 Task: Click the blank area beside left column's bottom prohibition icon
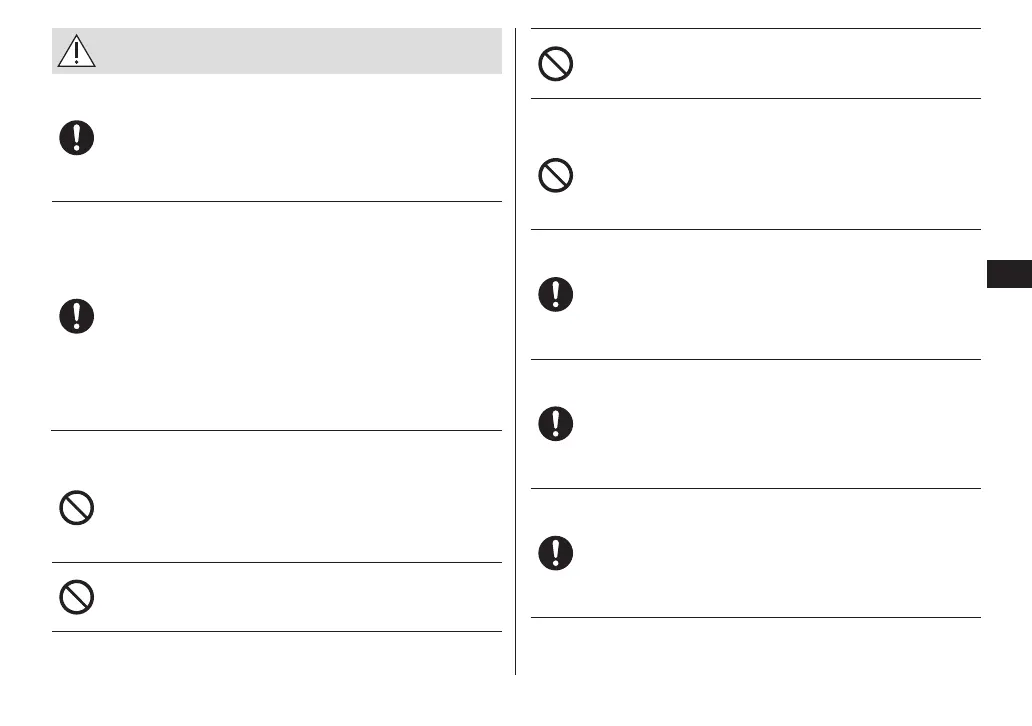[x=300, y=597]
